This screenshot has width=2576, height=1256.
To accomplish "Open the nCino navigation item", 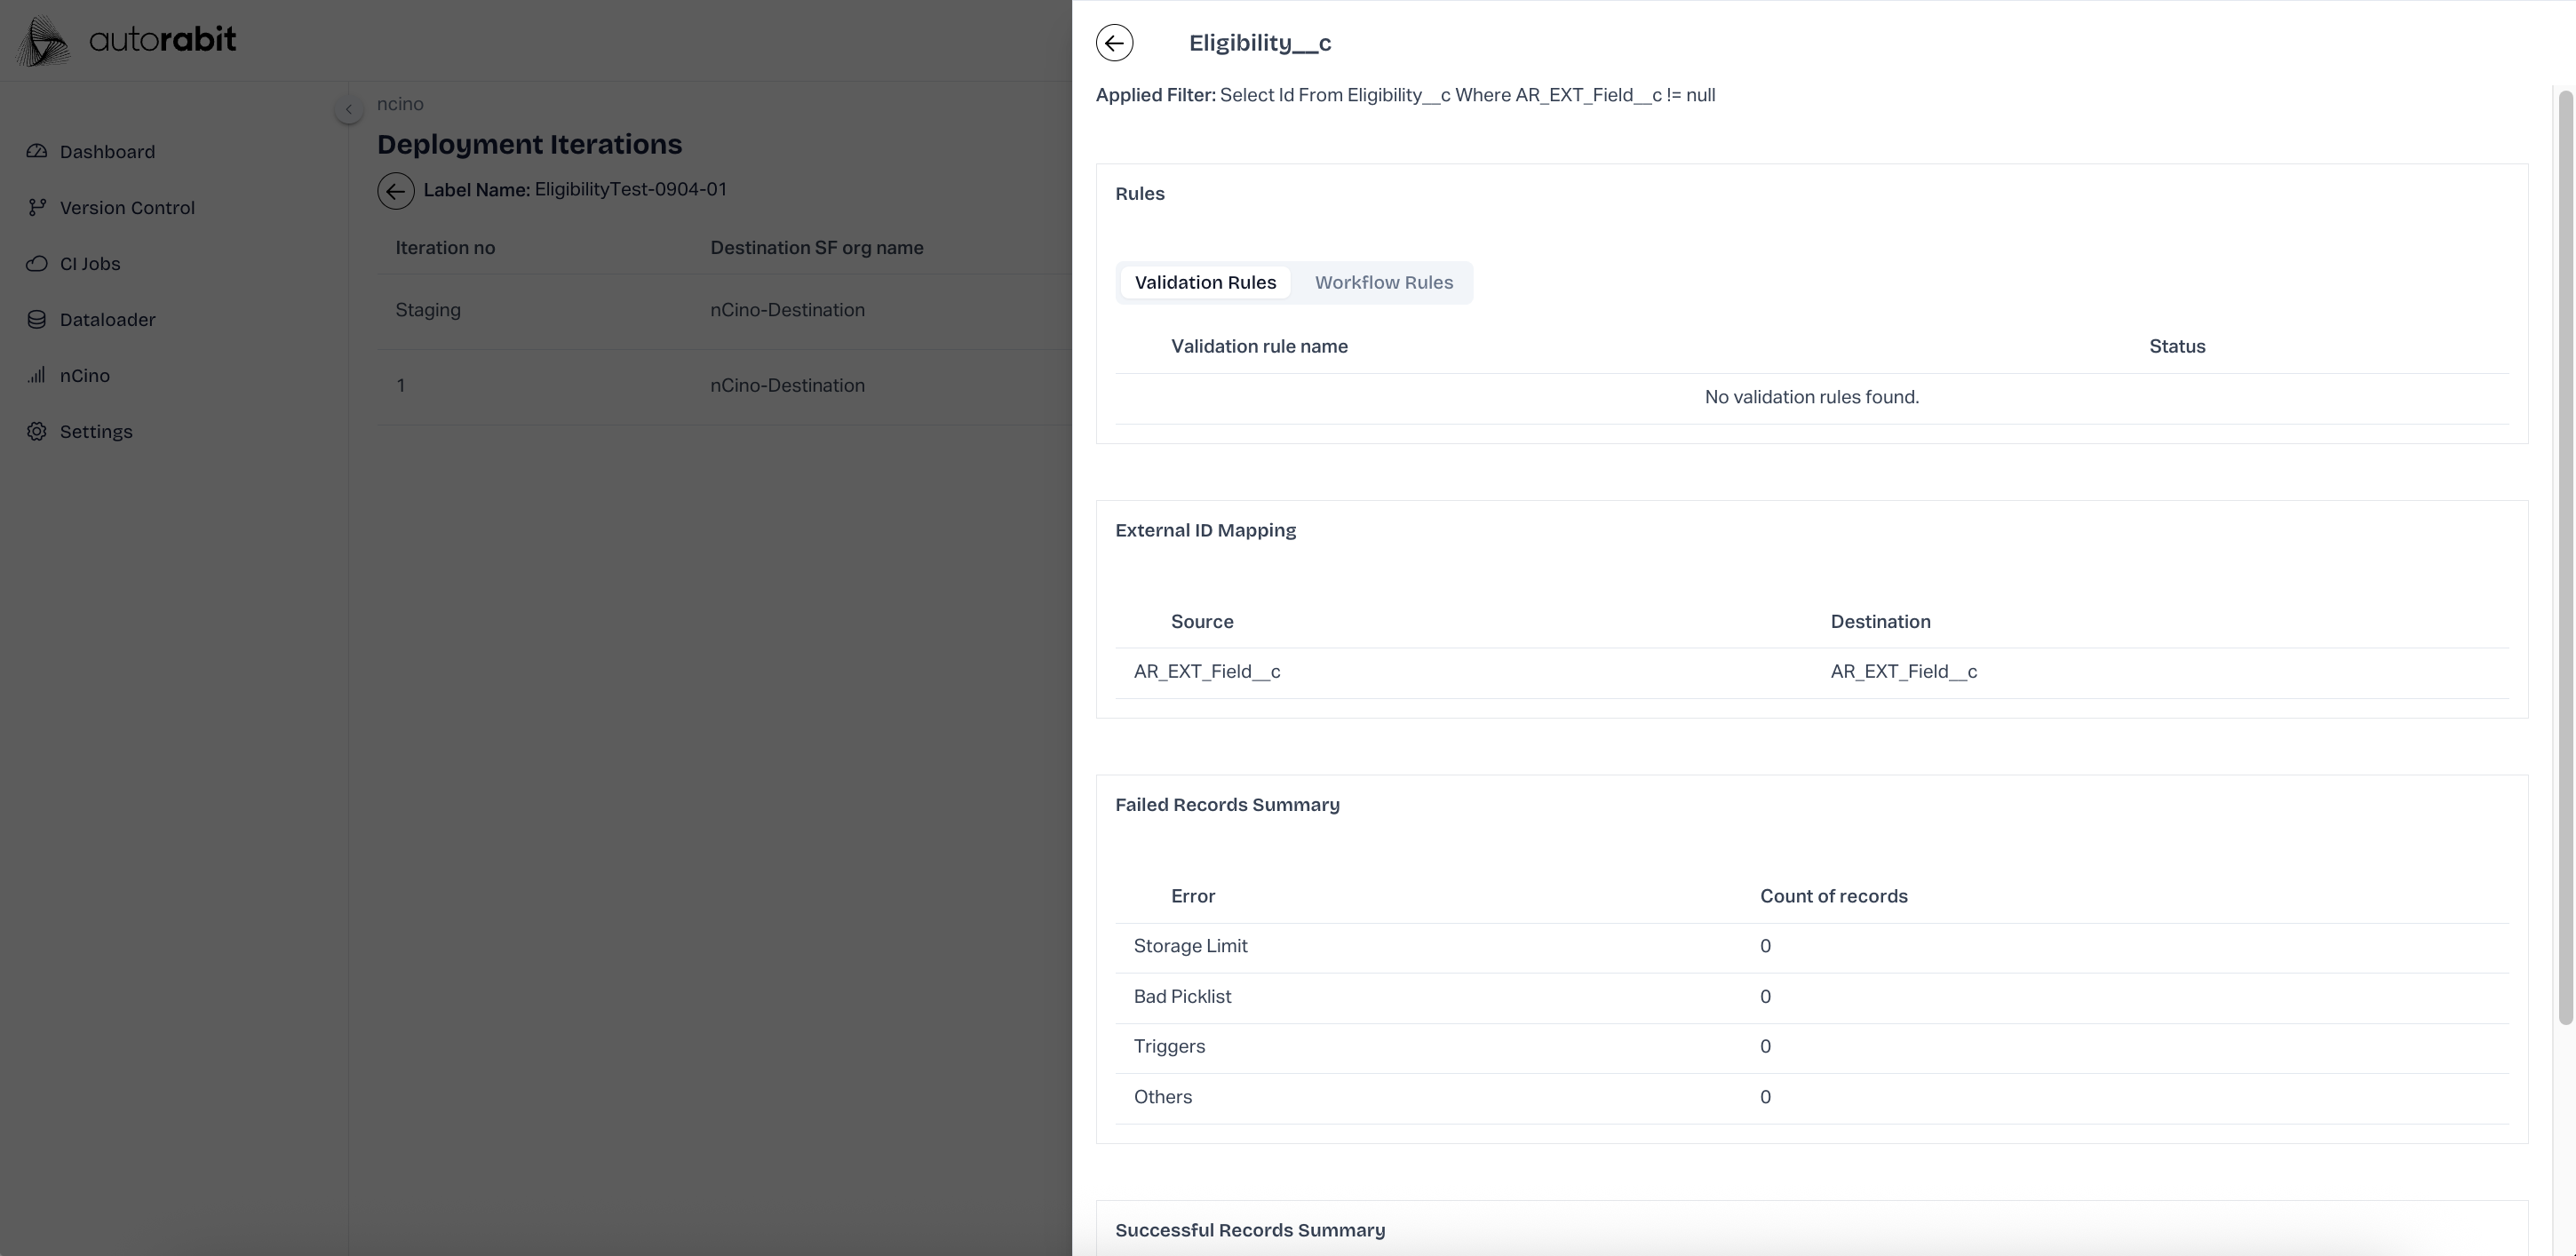I will click(85, 375).
